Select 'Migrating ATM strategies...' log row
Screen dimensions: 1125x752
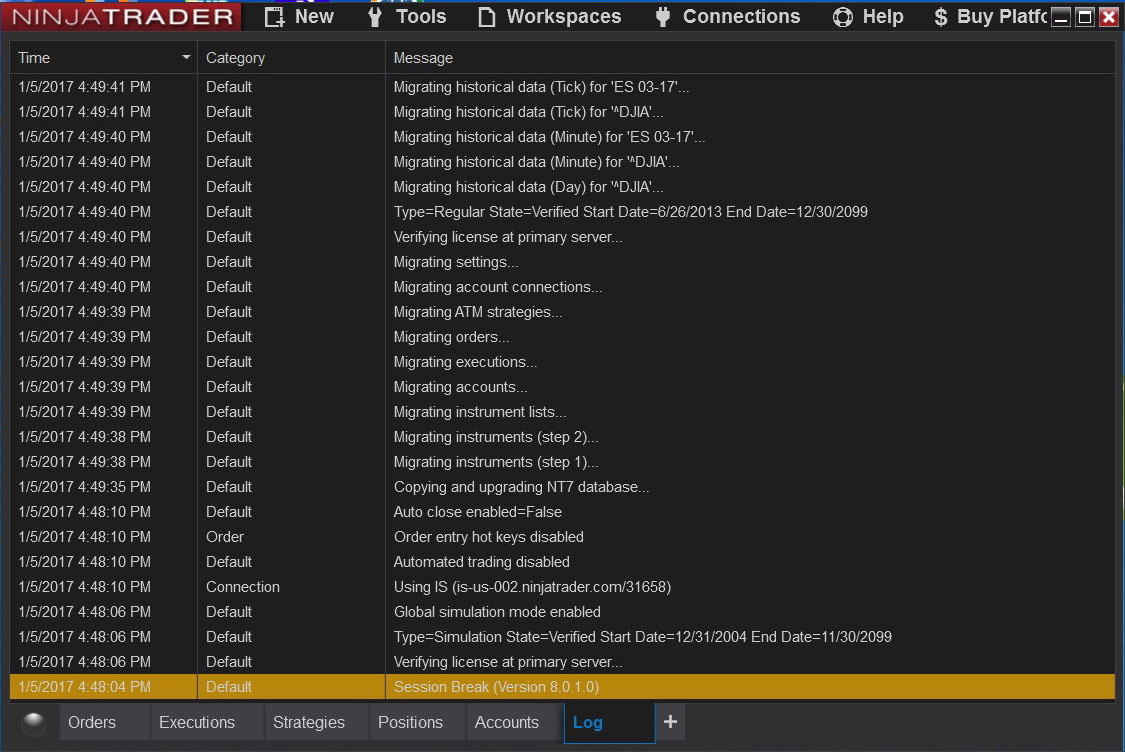(562, 311)
